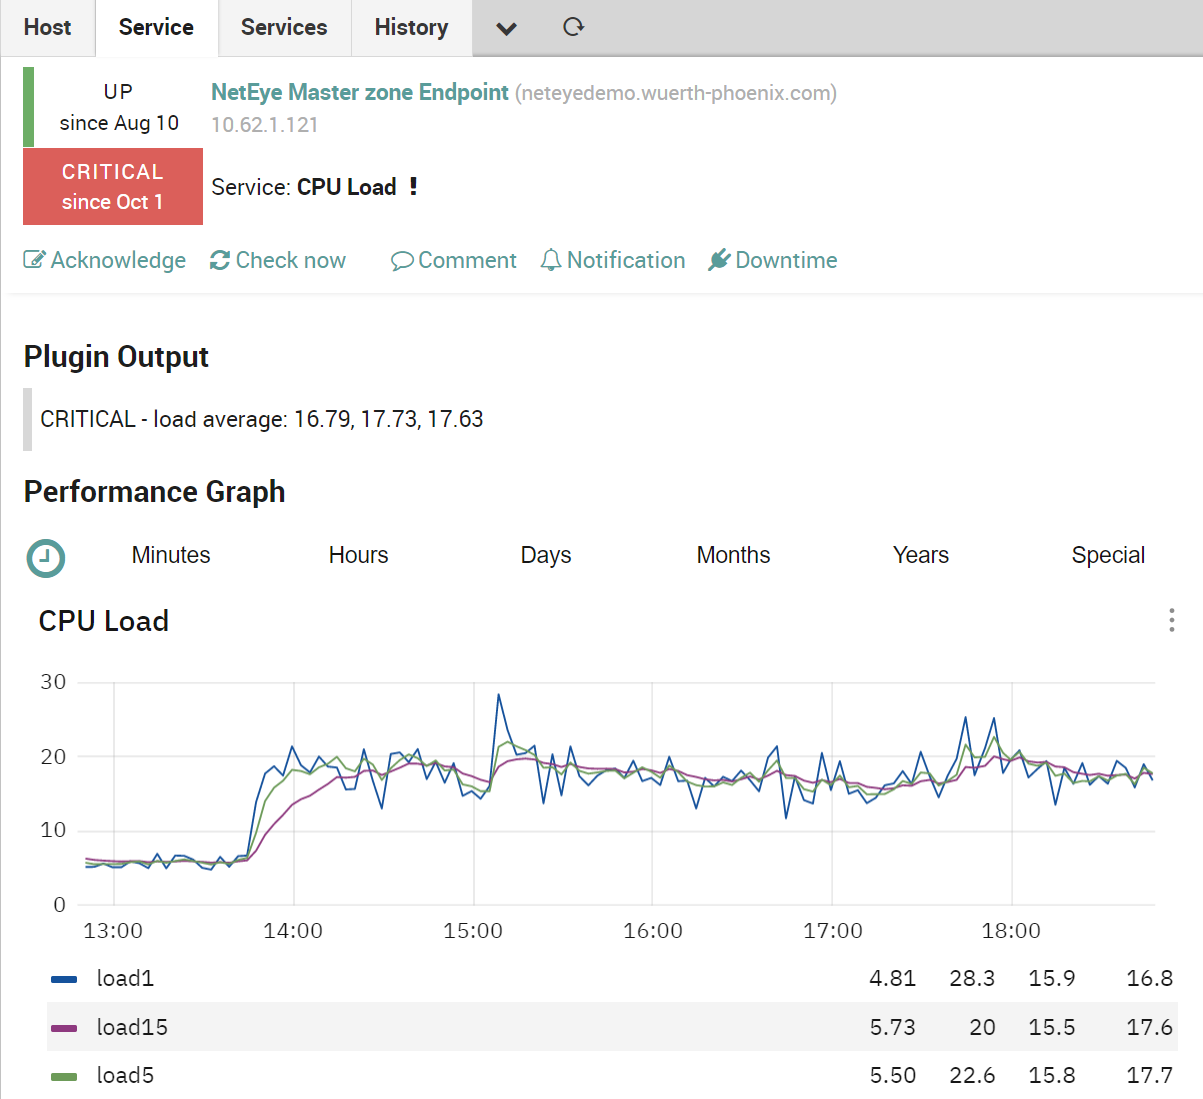This screenshot has width=1203, height=1099.
Task: Select the Months time range
Action: pyautogui.click(x=733, y=555)
